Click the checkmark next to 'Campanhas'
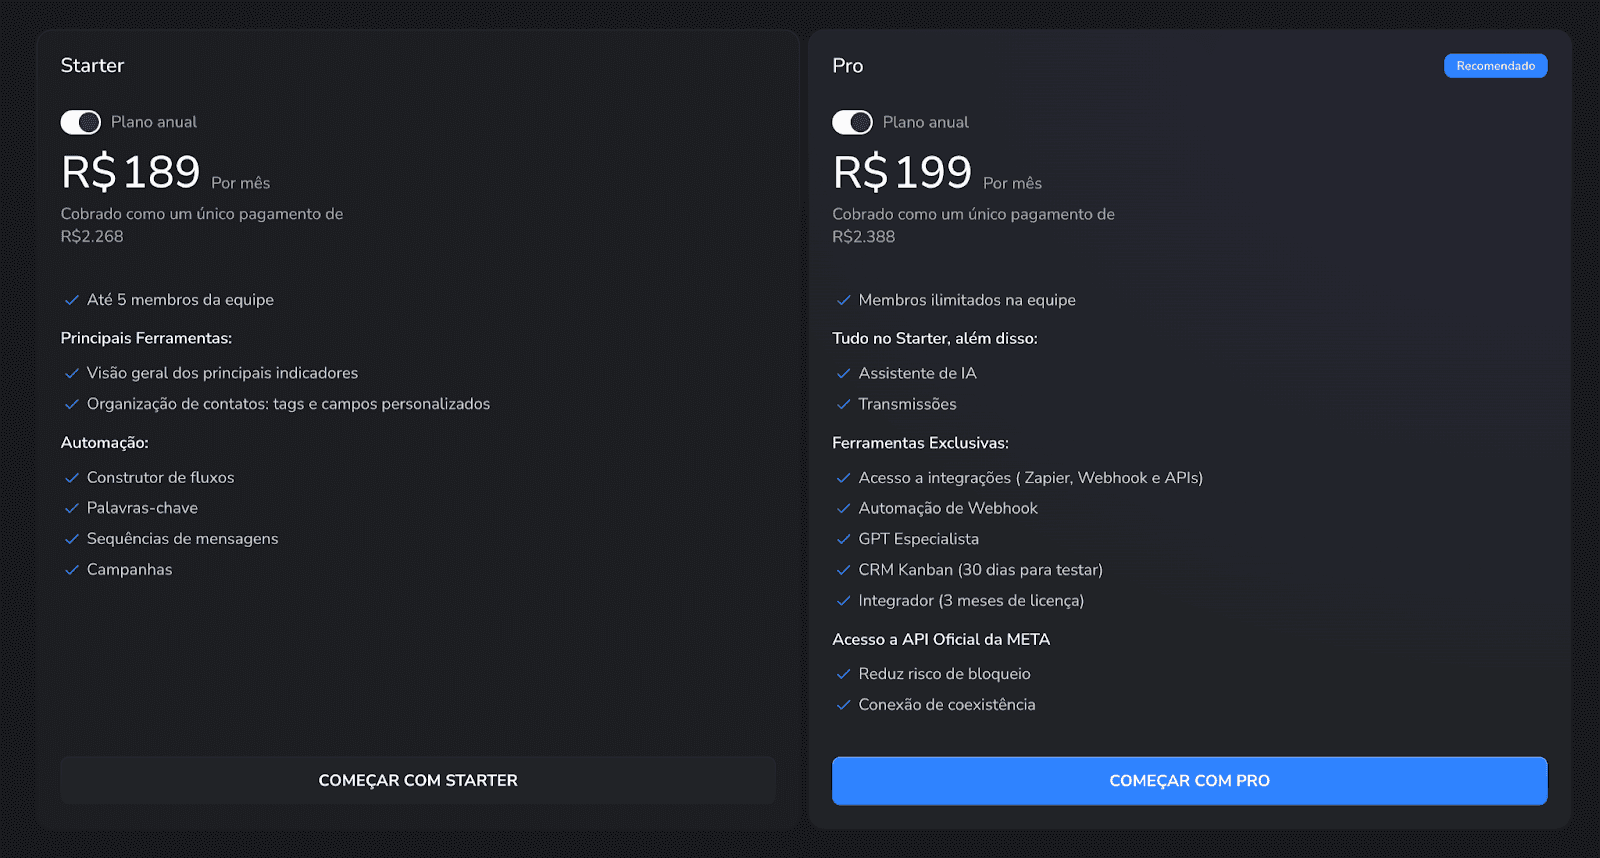Image resolution: width=1600 pixels, height=858 pixels. 71,569
